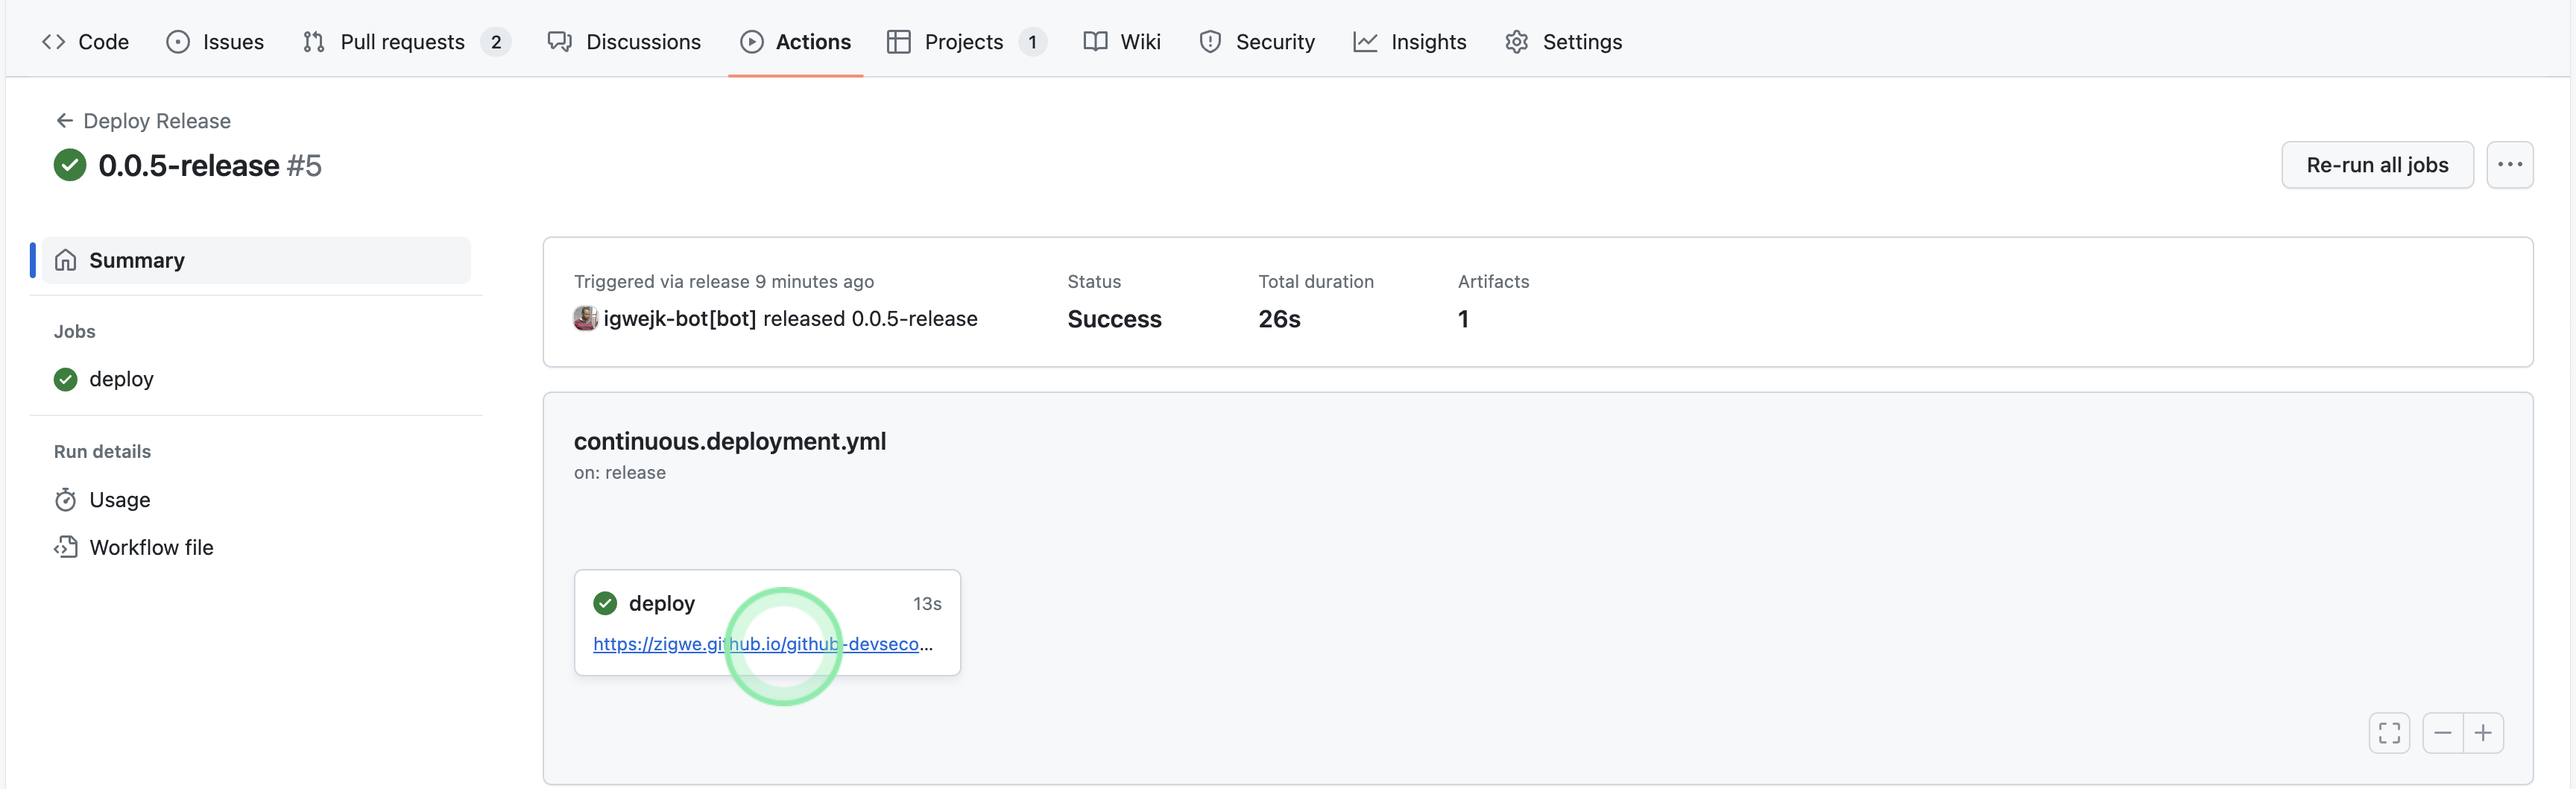This screenshot has height=789, width=2576.
Task: Click the Workflow file code icon
Action: (66, 547)
